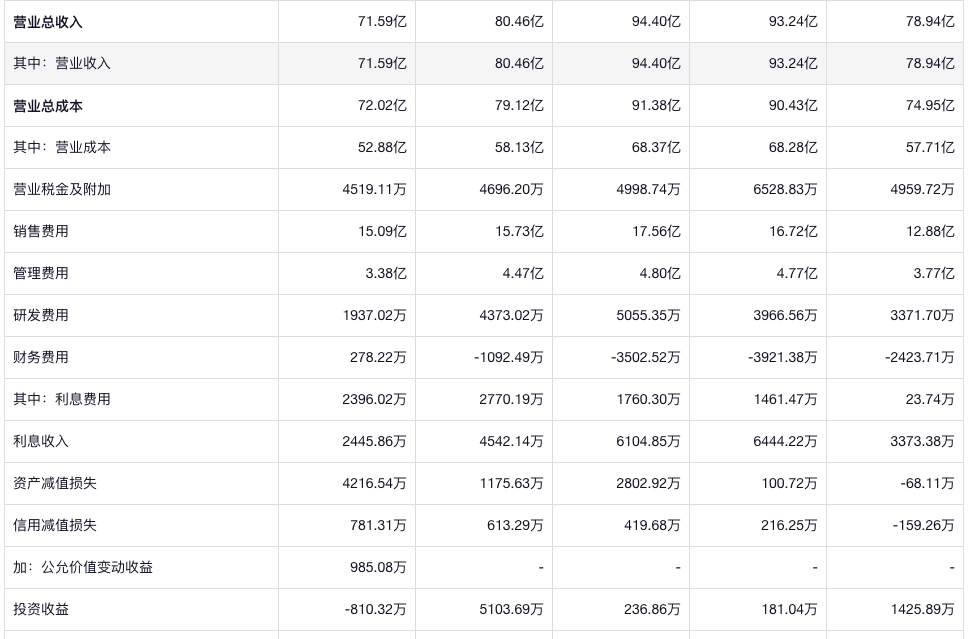Viewport: 968px width, 639px height.
Task: Click the 利息收入 row label
Action: click(41, 442)
